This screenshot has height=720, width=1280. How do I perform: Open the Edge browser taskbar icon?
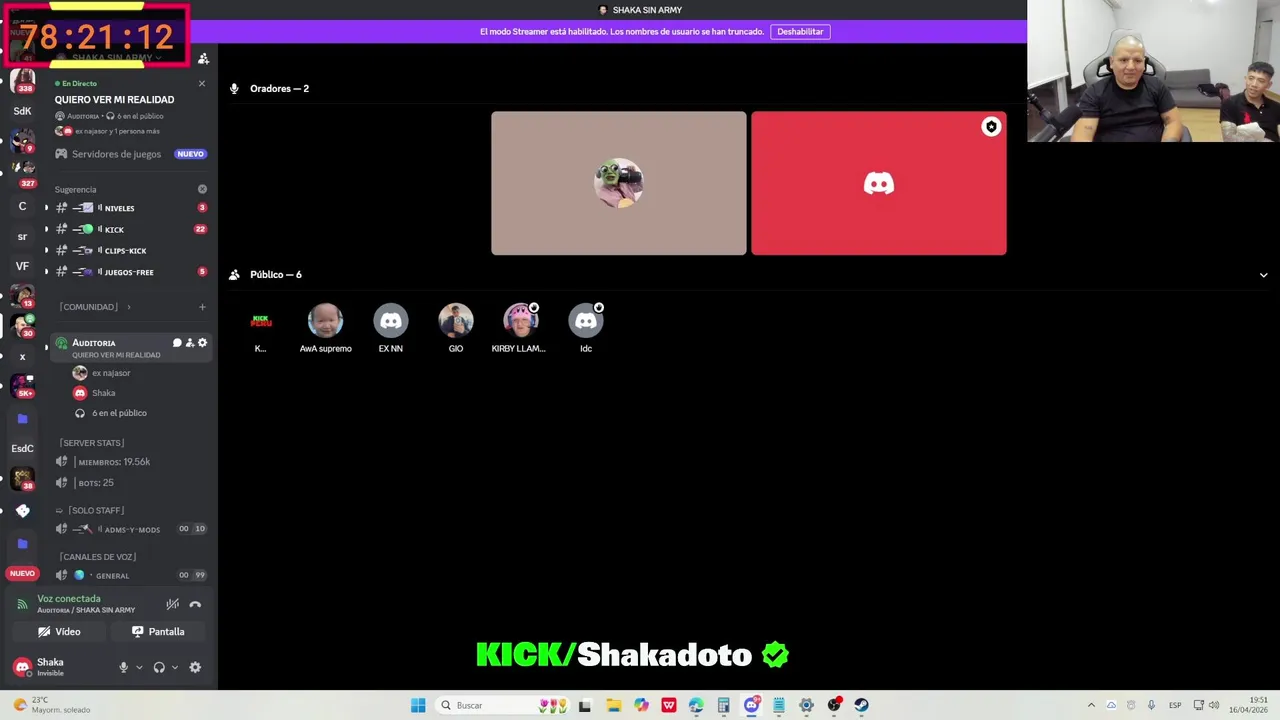tap(696, 705)
